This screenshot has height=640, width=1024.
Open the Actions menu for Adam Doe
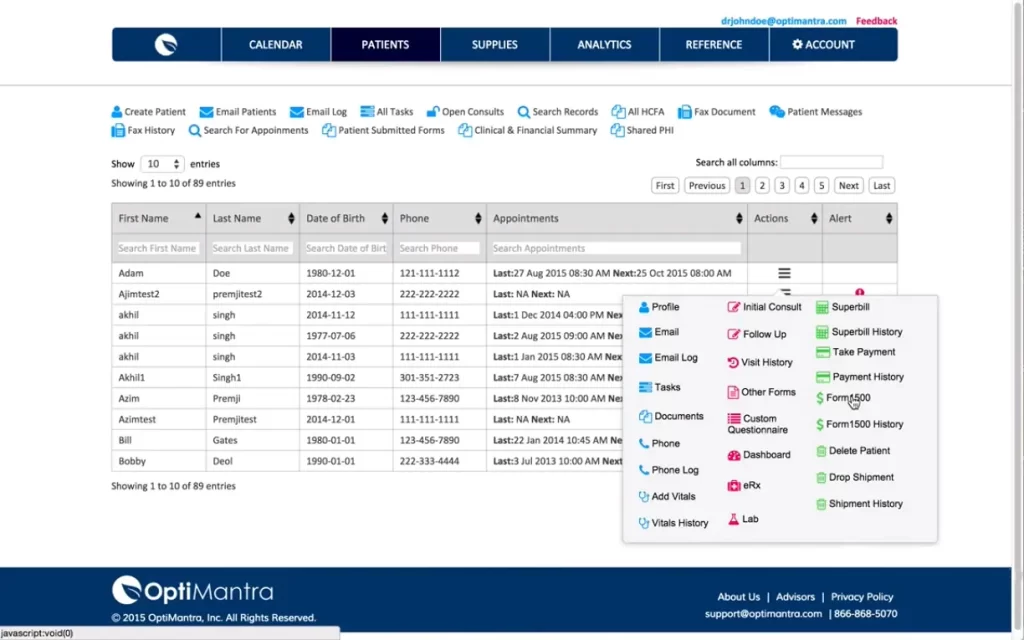click(x=784, y=272)
